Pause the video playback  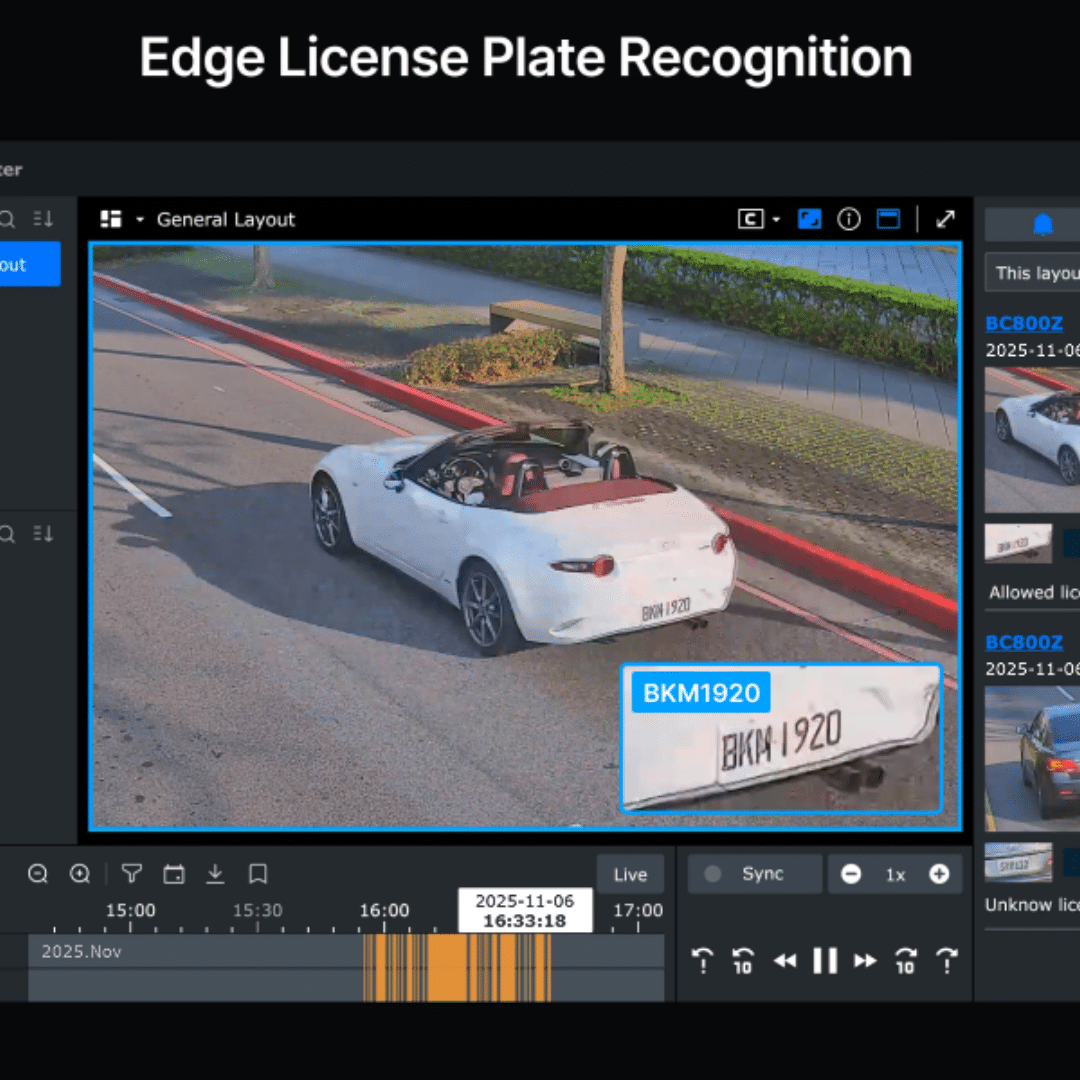[825, 961]
